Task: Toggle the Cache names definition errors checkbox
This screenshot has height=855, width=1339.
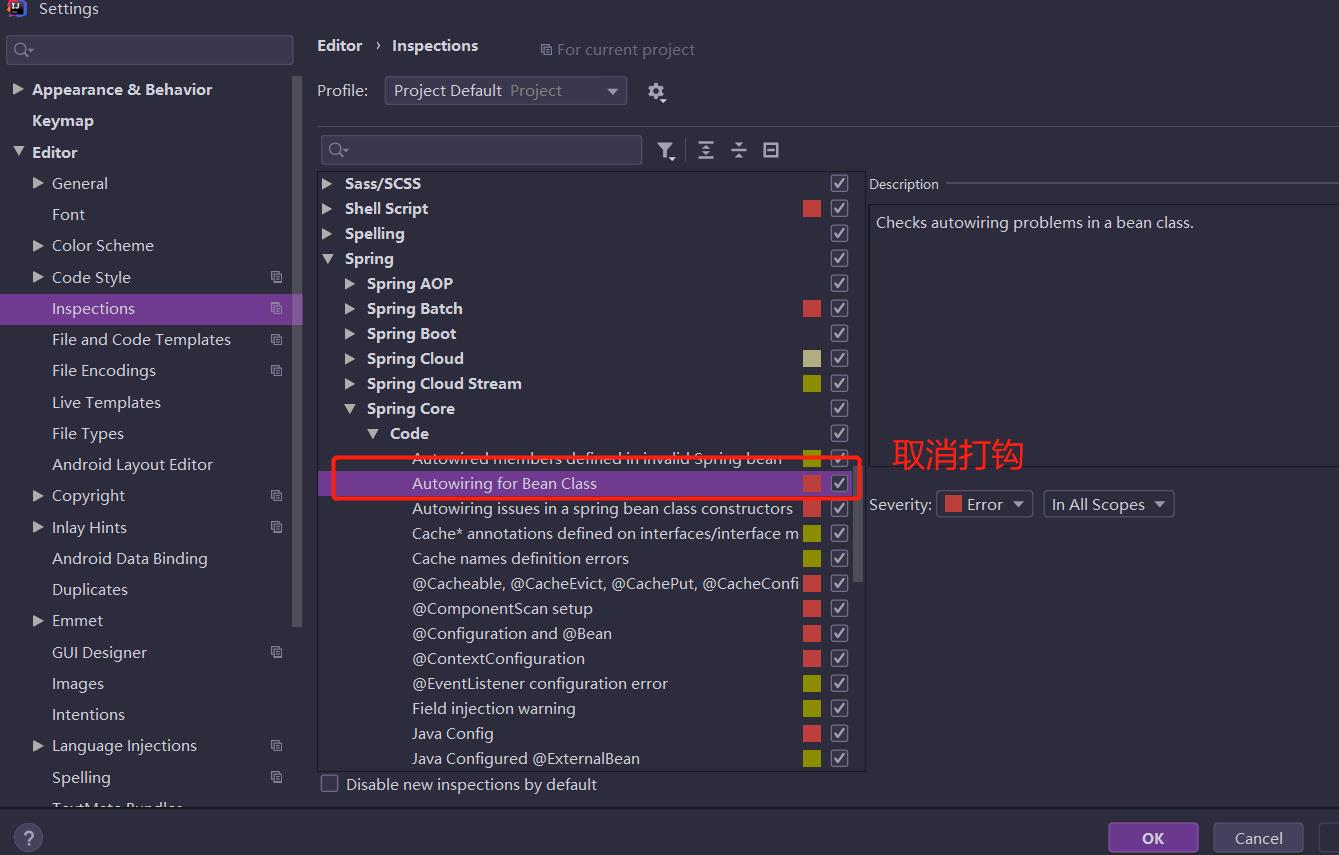Action: coord(839,558)
